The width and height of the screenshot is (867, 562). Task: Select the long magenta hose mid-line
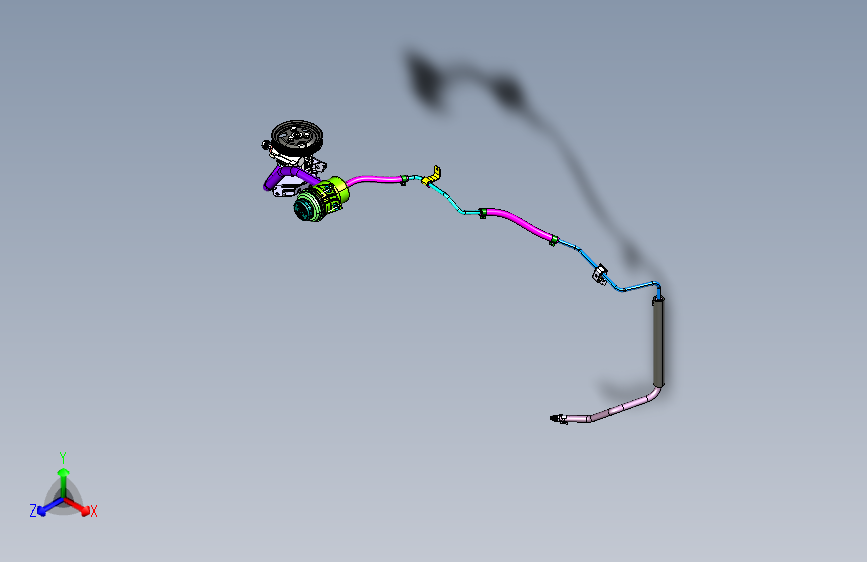point(520,222)
